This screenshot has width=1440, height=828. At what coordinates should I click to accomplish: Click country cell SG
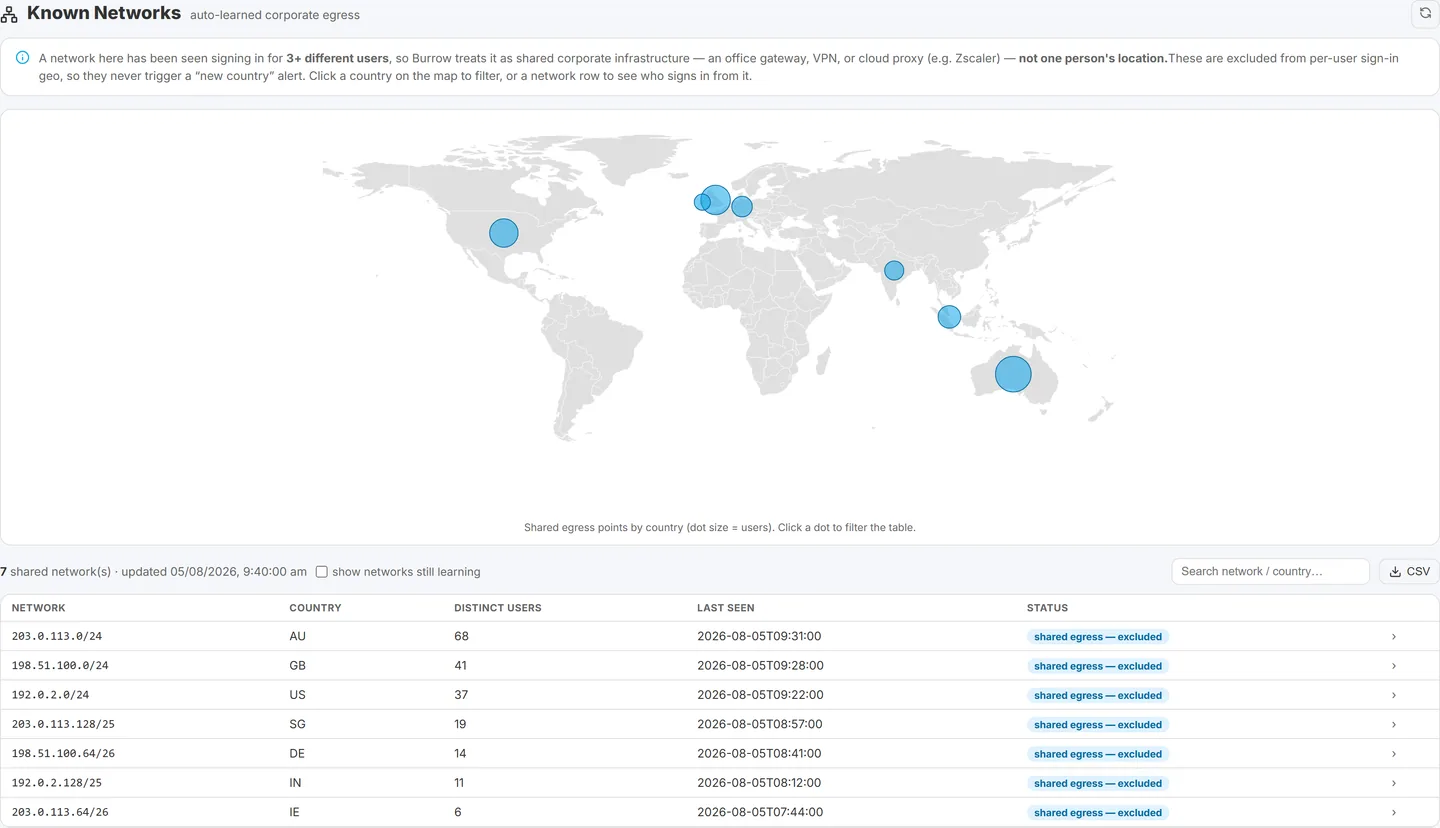point(297,724)
